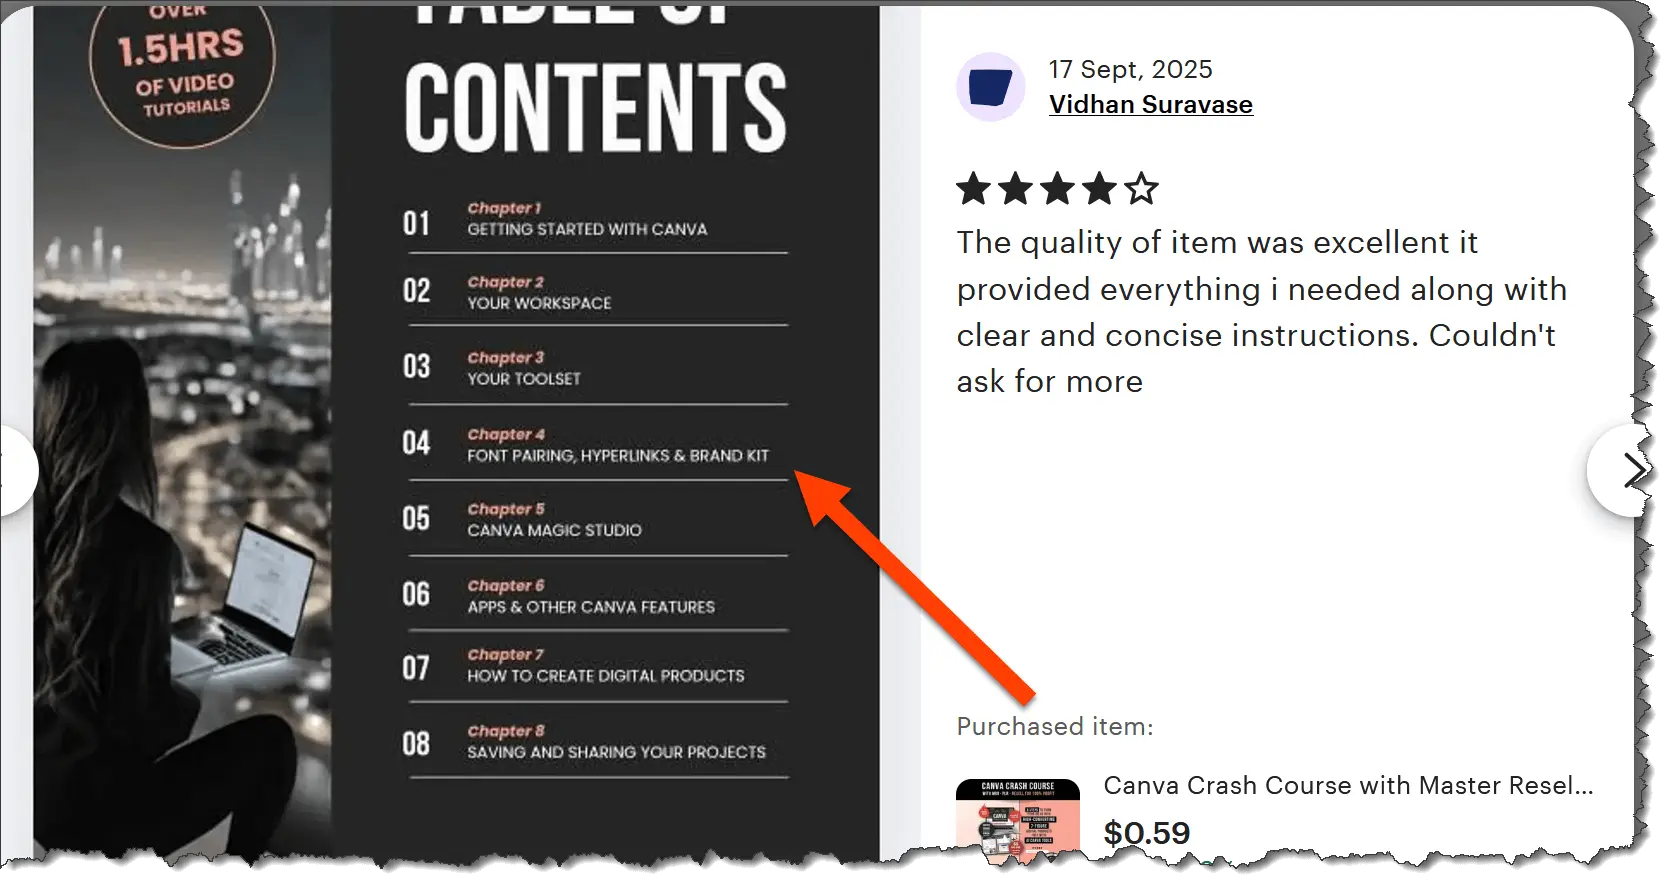Click the first rating star
This screenshot has height=891, width=1677.
[973, 188]
